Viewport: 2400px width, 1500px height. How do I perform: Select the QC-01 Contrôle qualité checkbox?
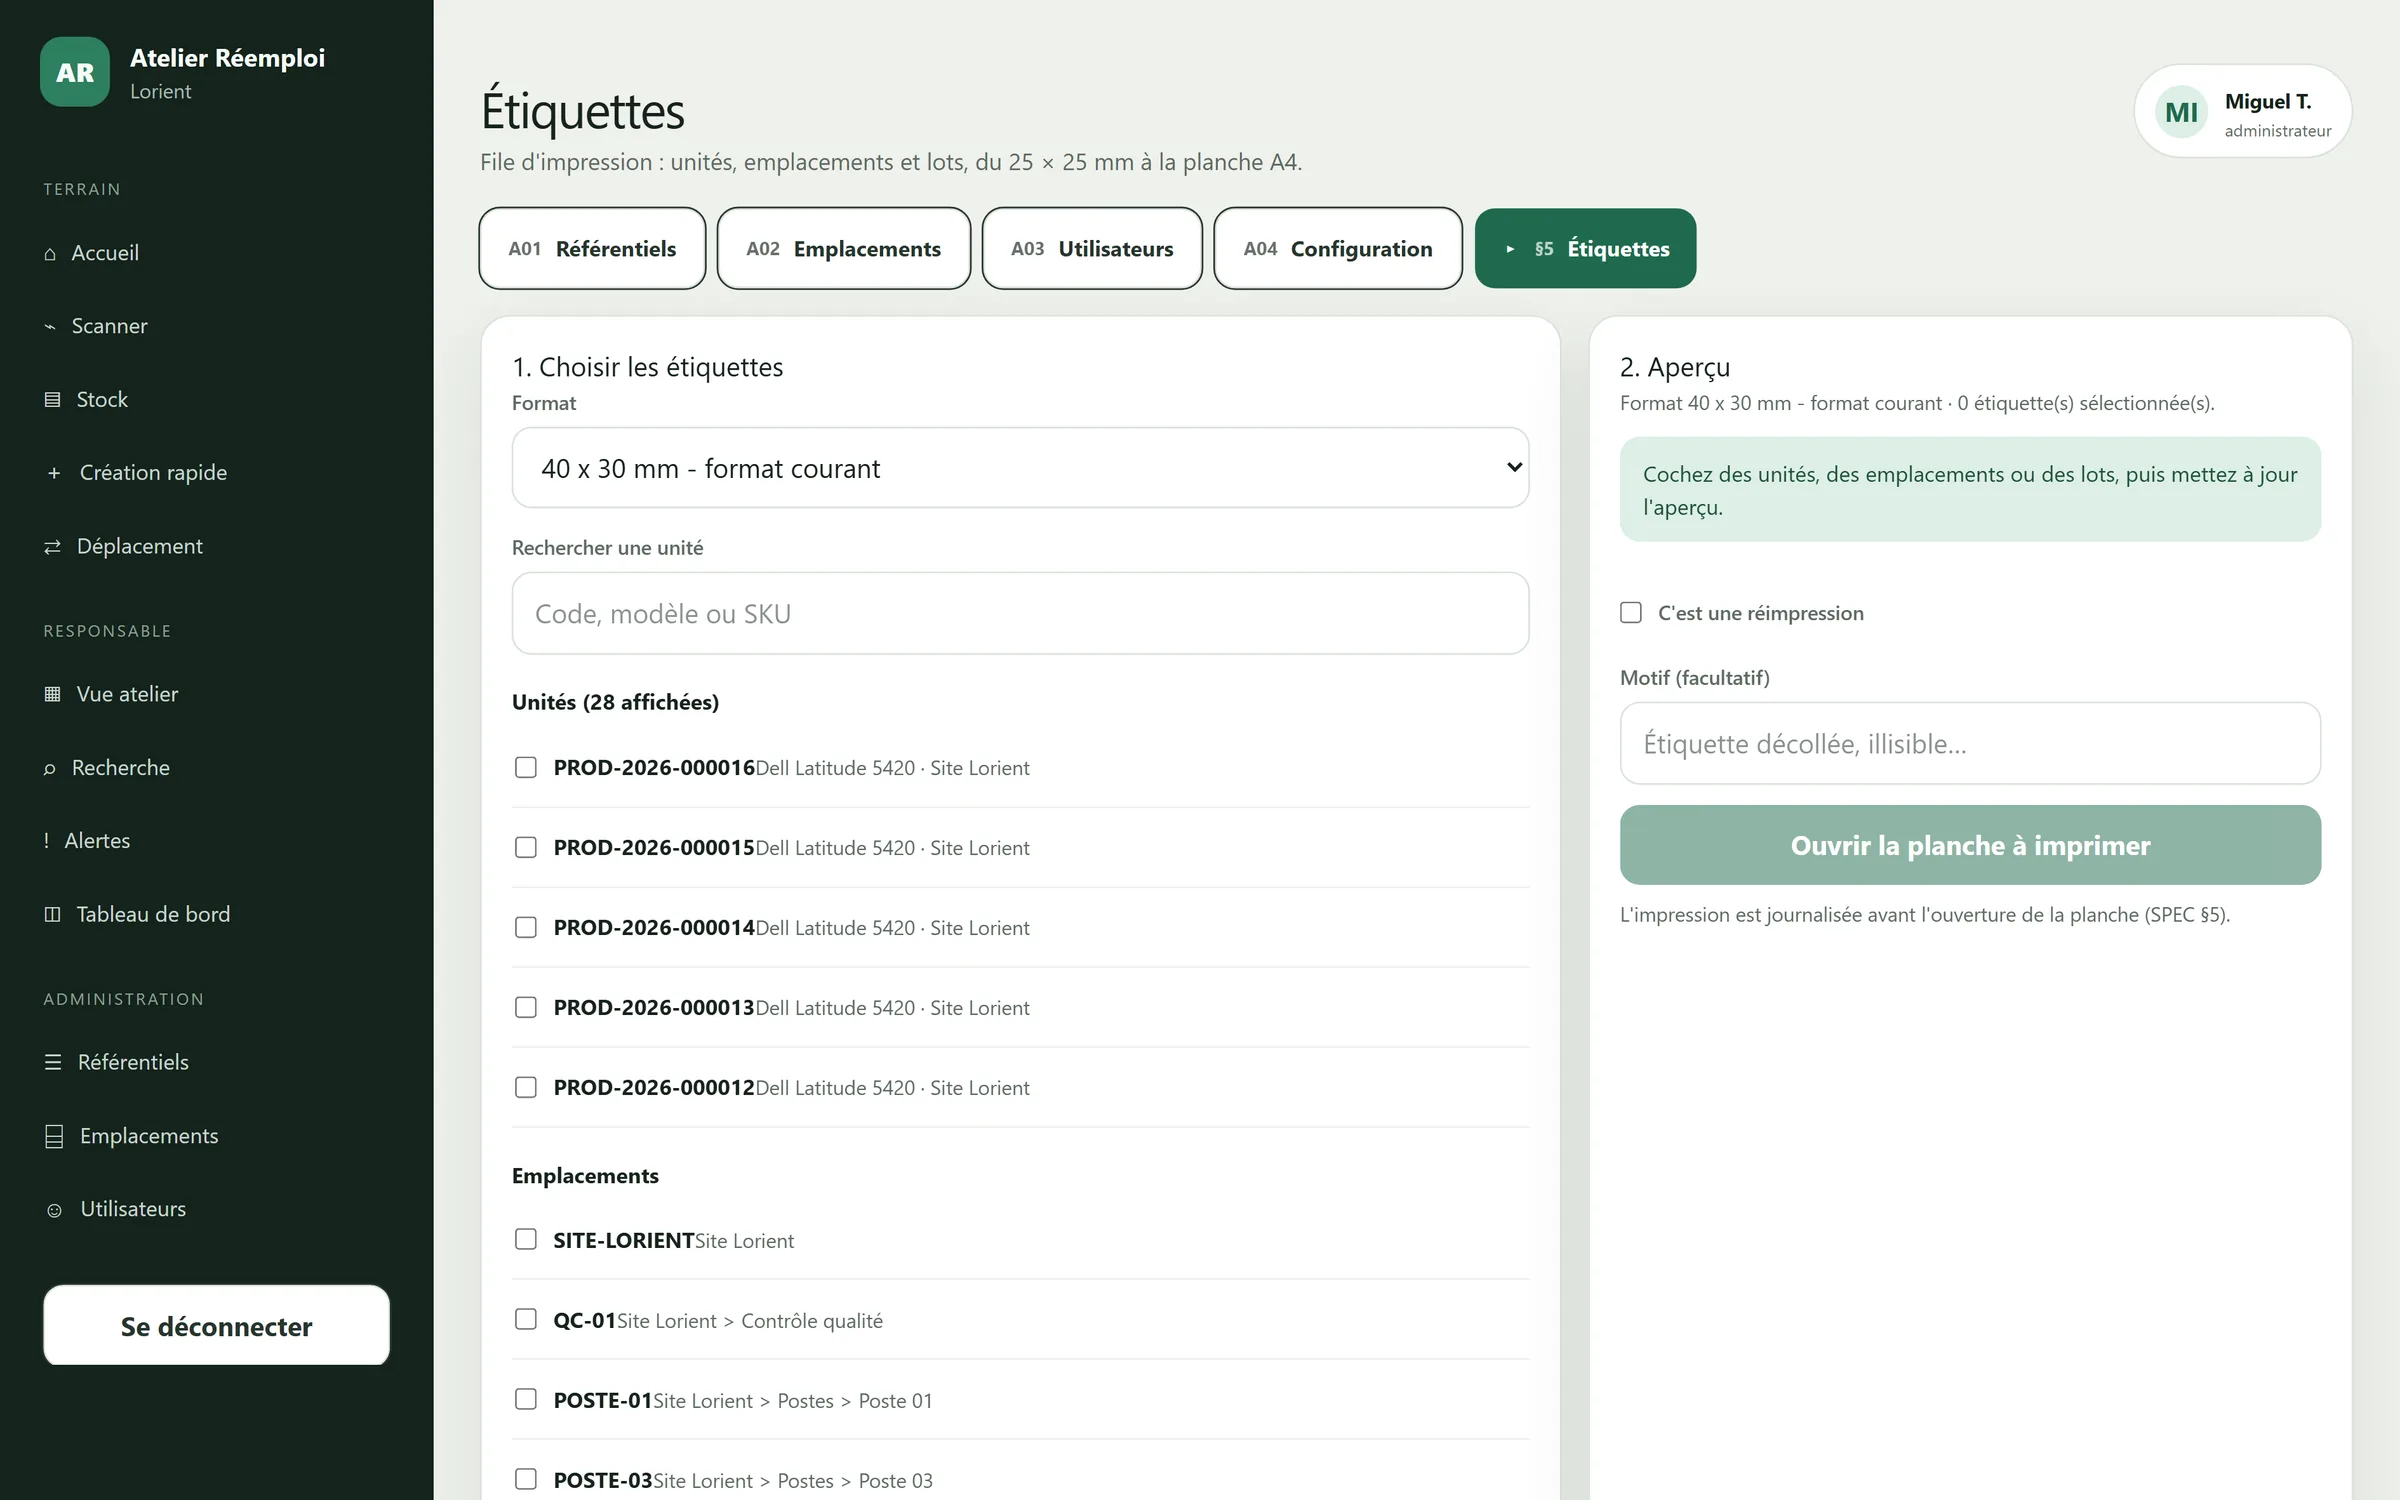coord(525,1319)
